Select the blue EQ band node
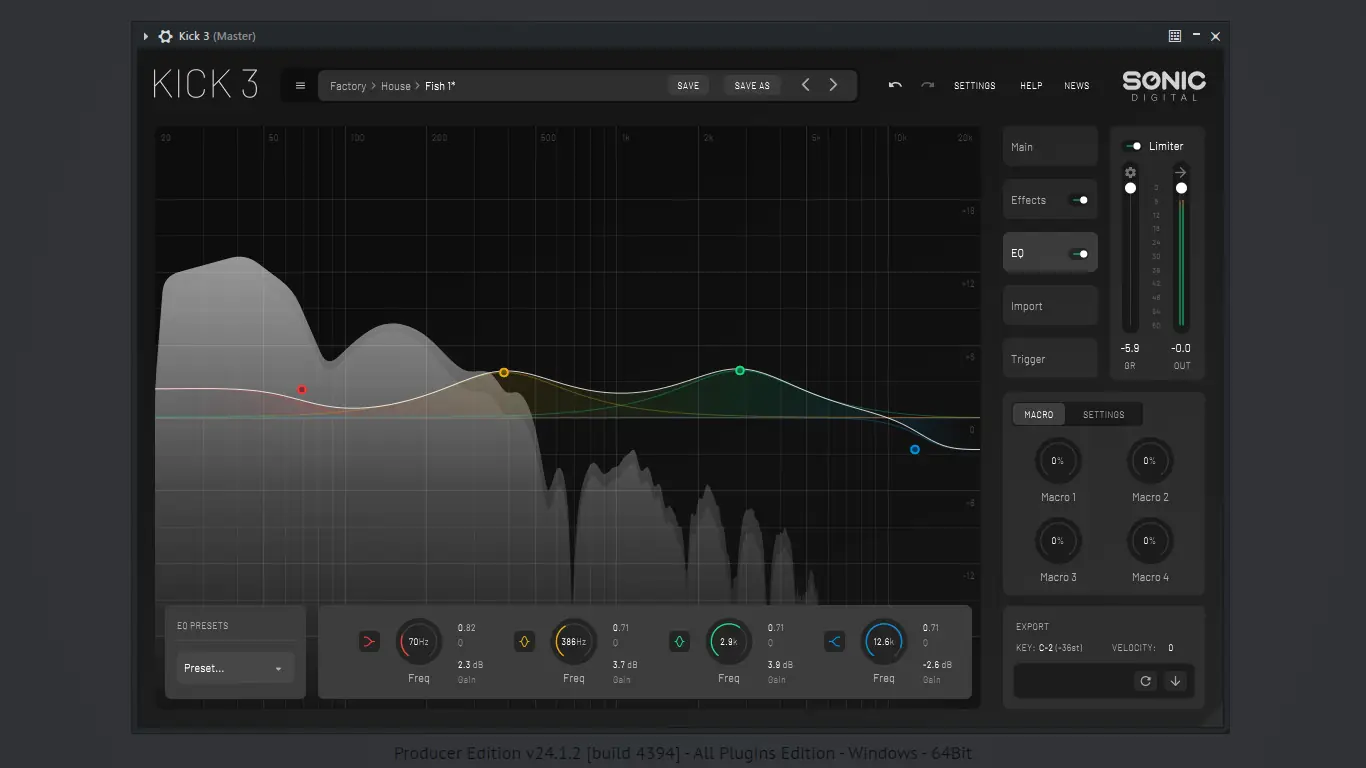1366x768 pixels. pos(915,450)
